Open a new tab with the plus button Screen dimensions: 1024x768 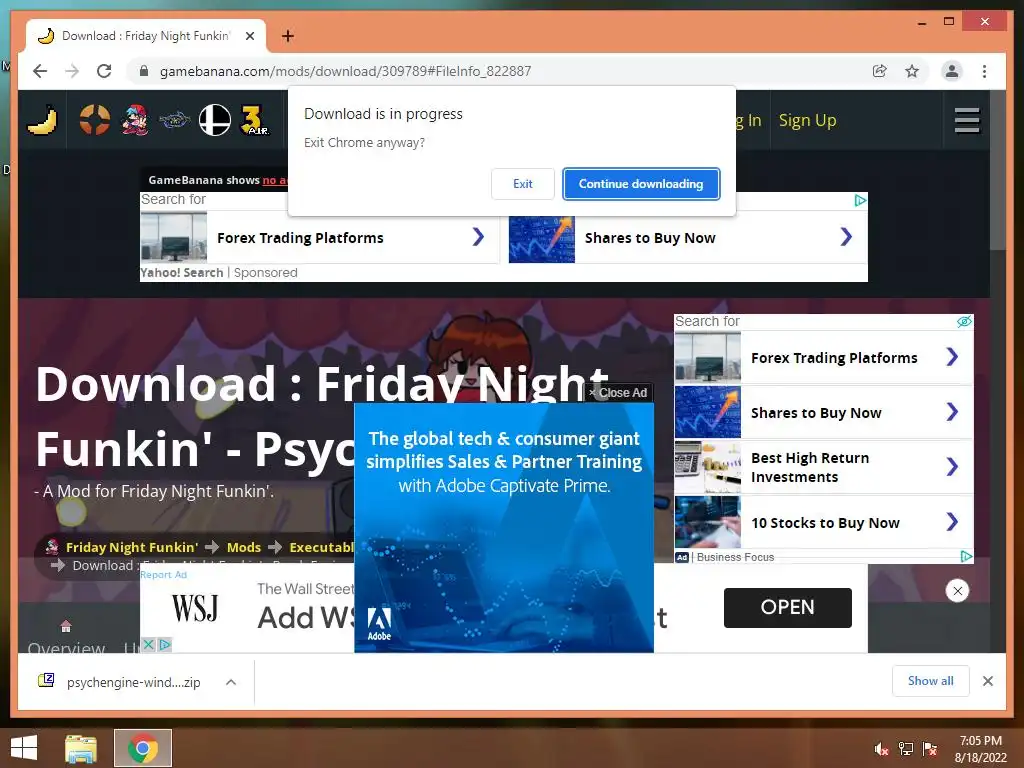tap(287, 36)
